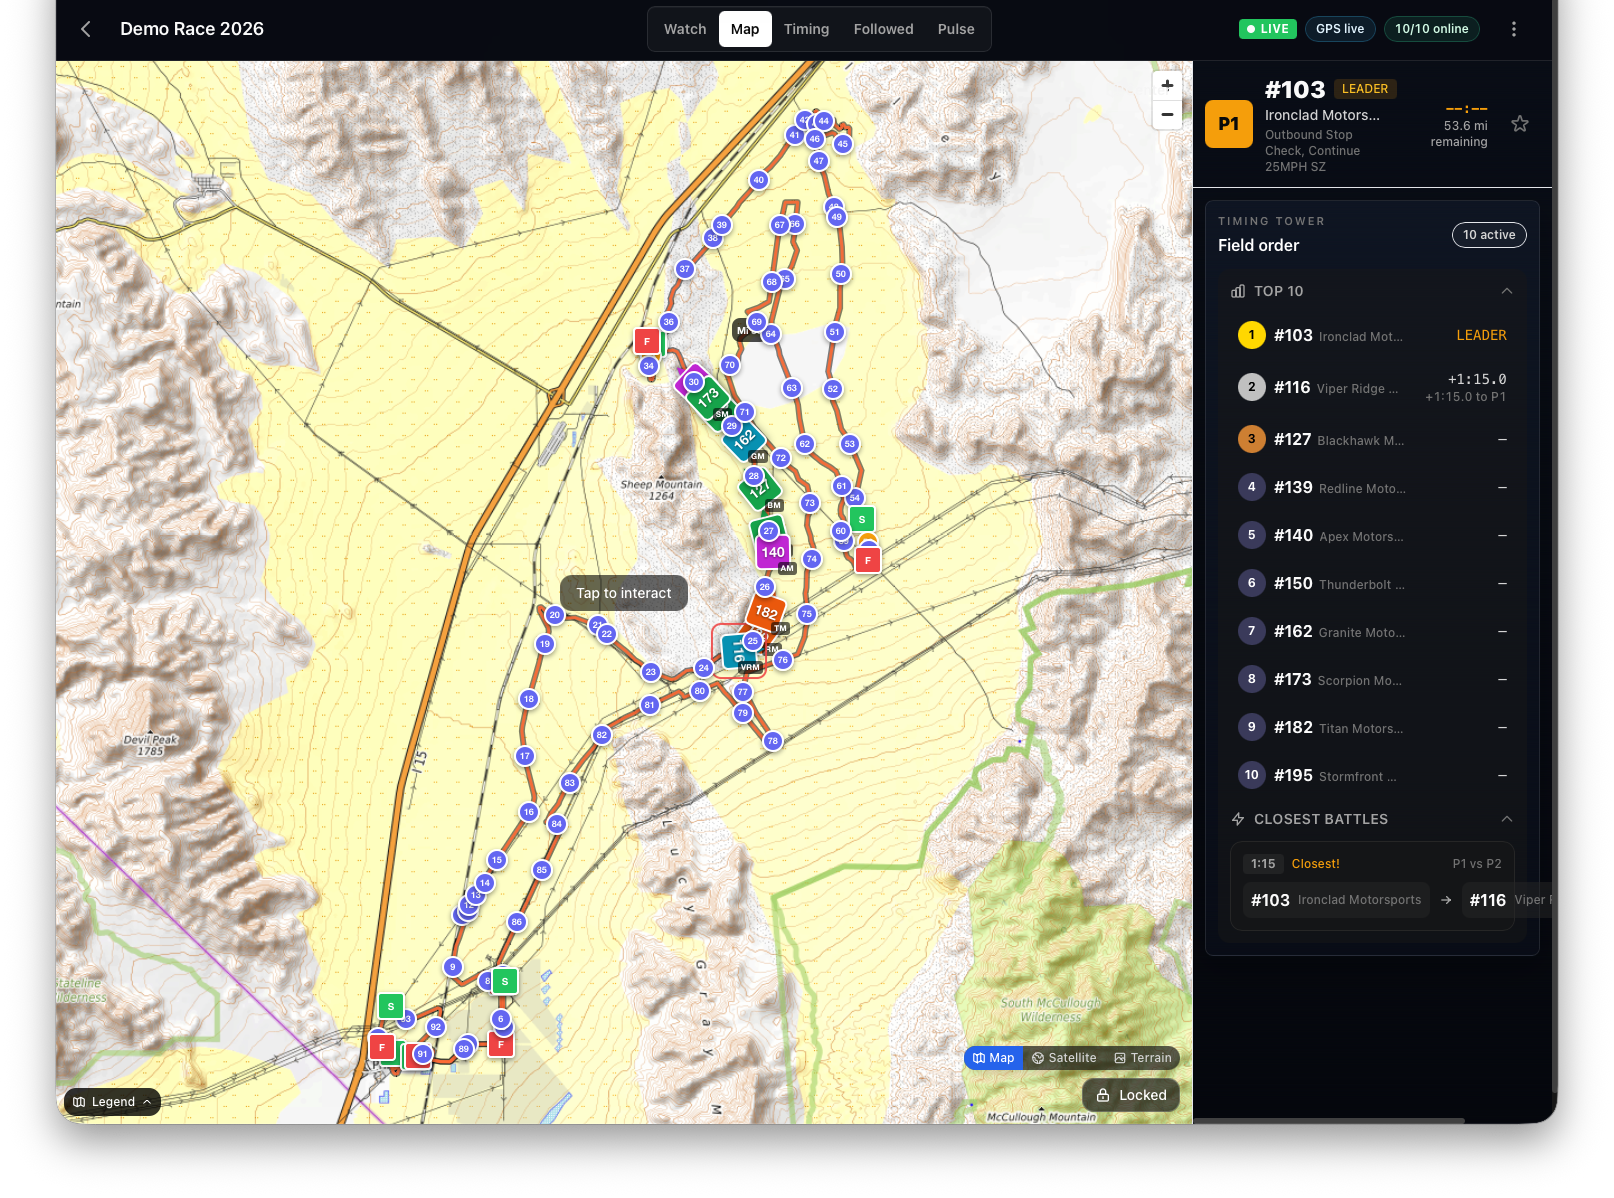Click the red F finish marker near waypoint 34

647,342
